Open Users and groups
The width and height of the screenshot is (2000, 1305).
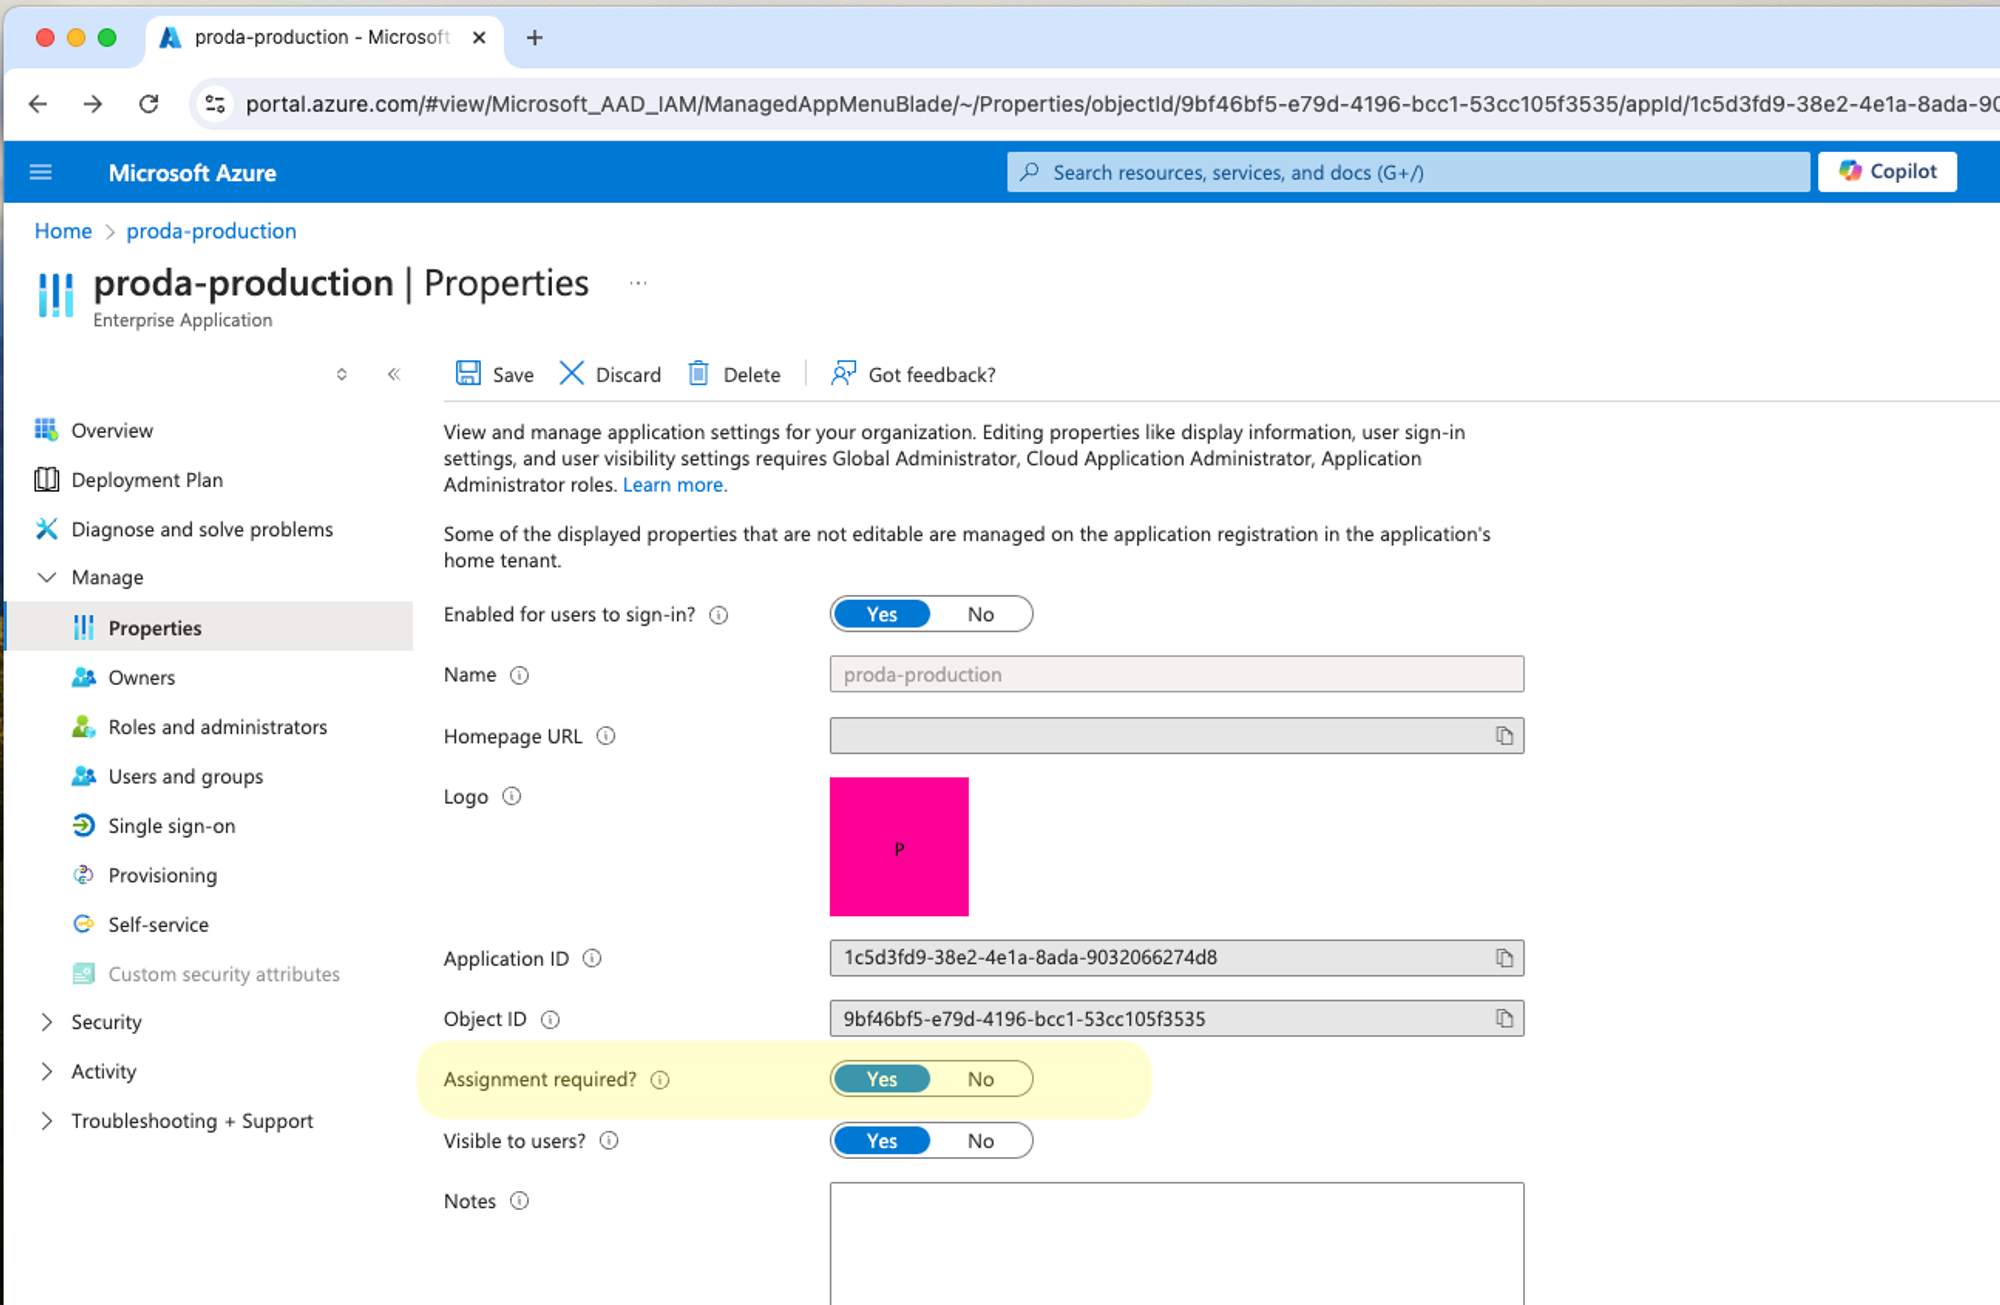click(x=185, y=776)
